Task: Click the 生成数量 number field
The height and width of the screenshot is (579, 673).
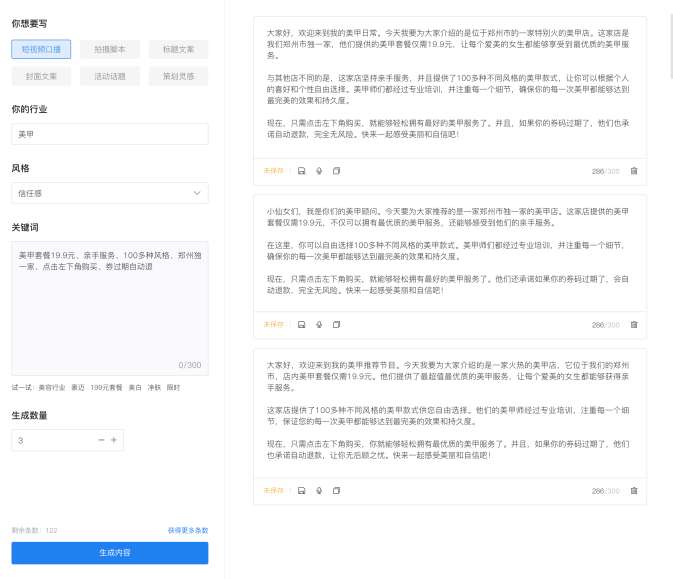Action: coord(67,440)
